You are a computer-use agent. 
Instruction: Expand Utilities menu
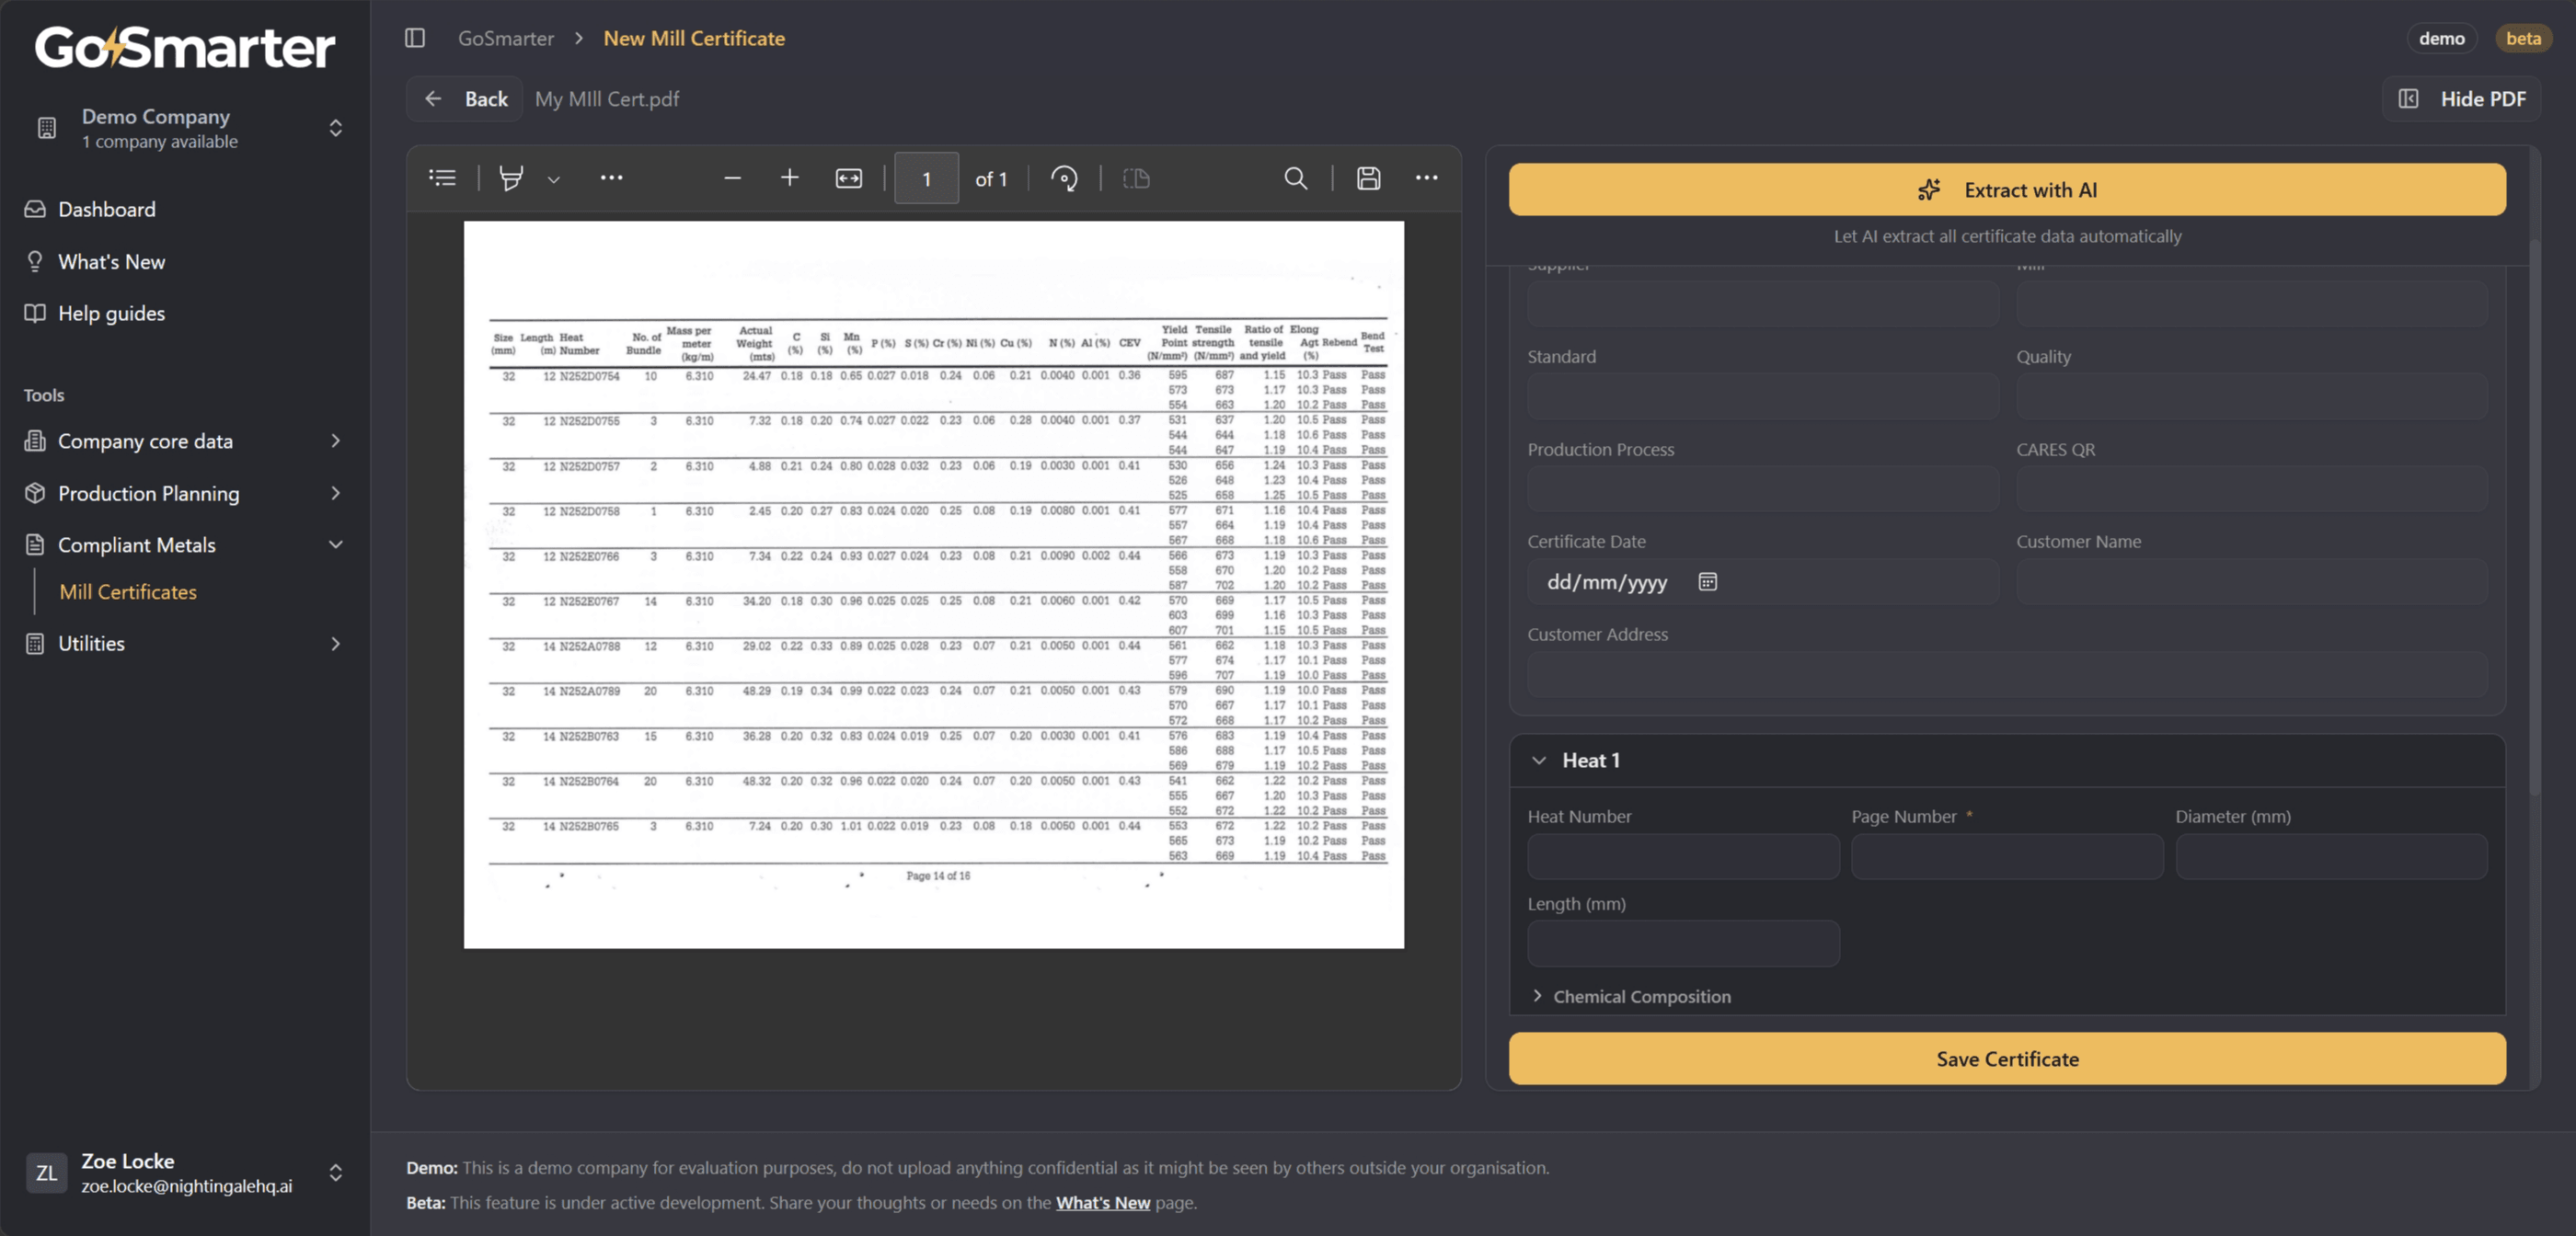184,643
